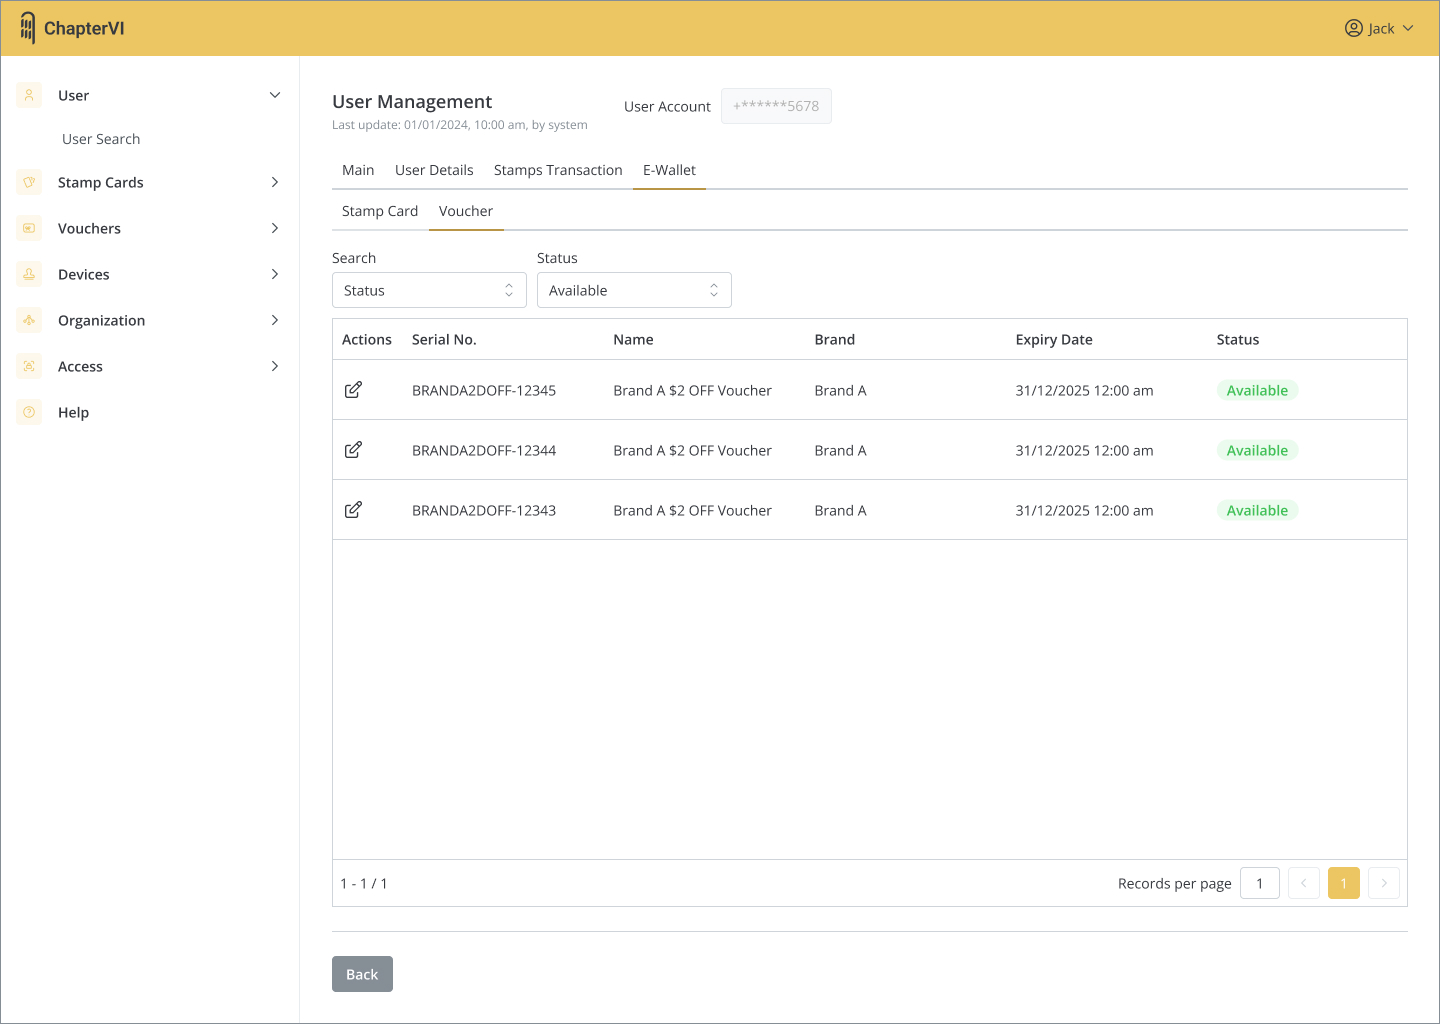The height and width of the screenshot is (1024, 1440).
Task: Click edit icon for voucher BRANDA2DOFF-12343
Action: pyautogui.click(x=353, y=510)
